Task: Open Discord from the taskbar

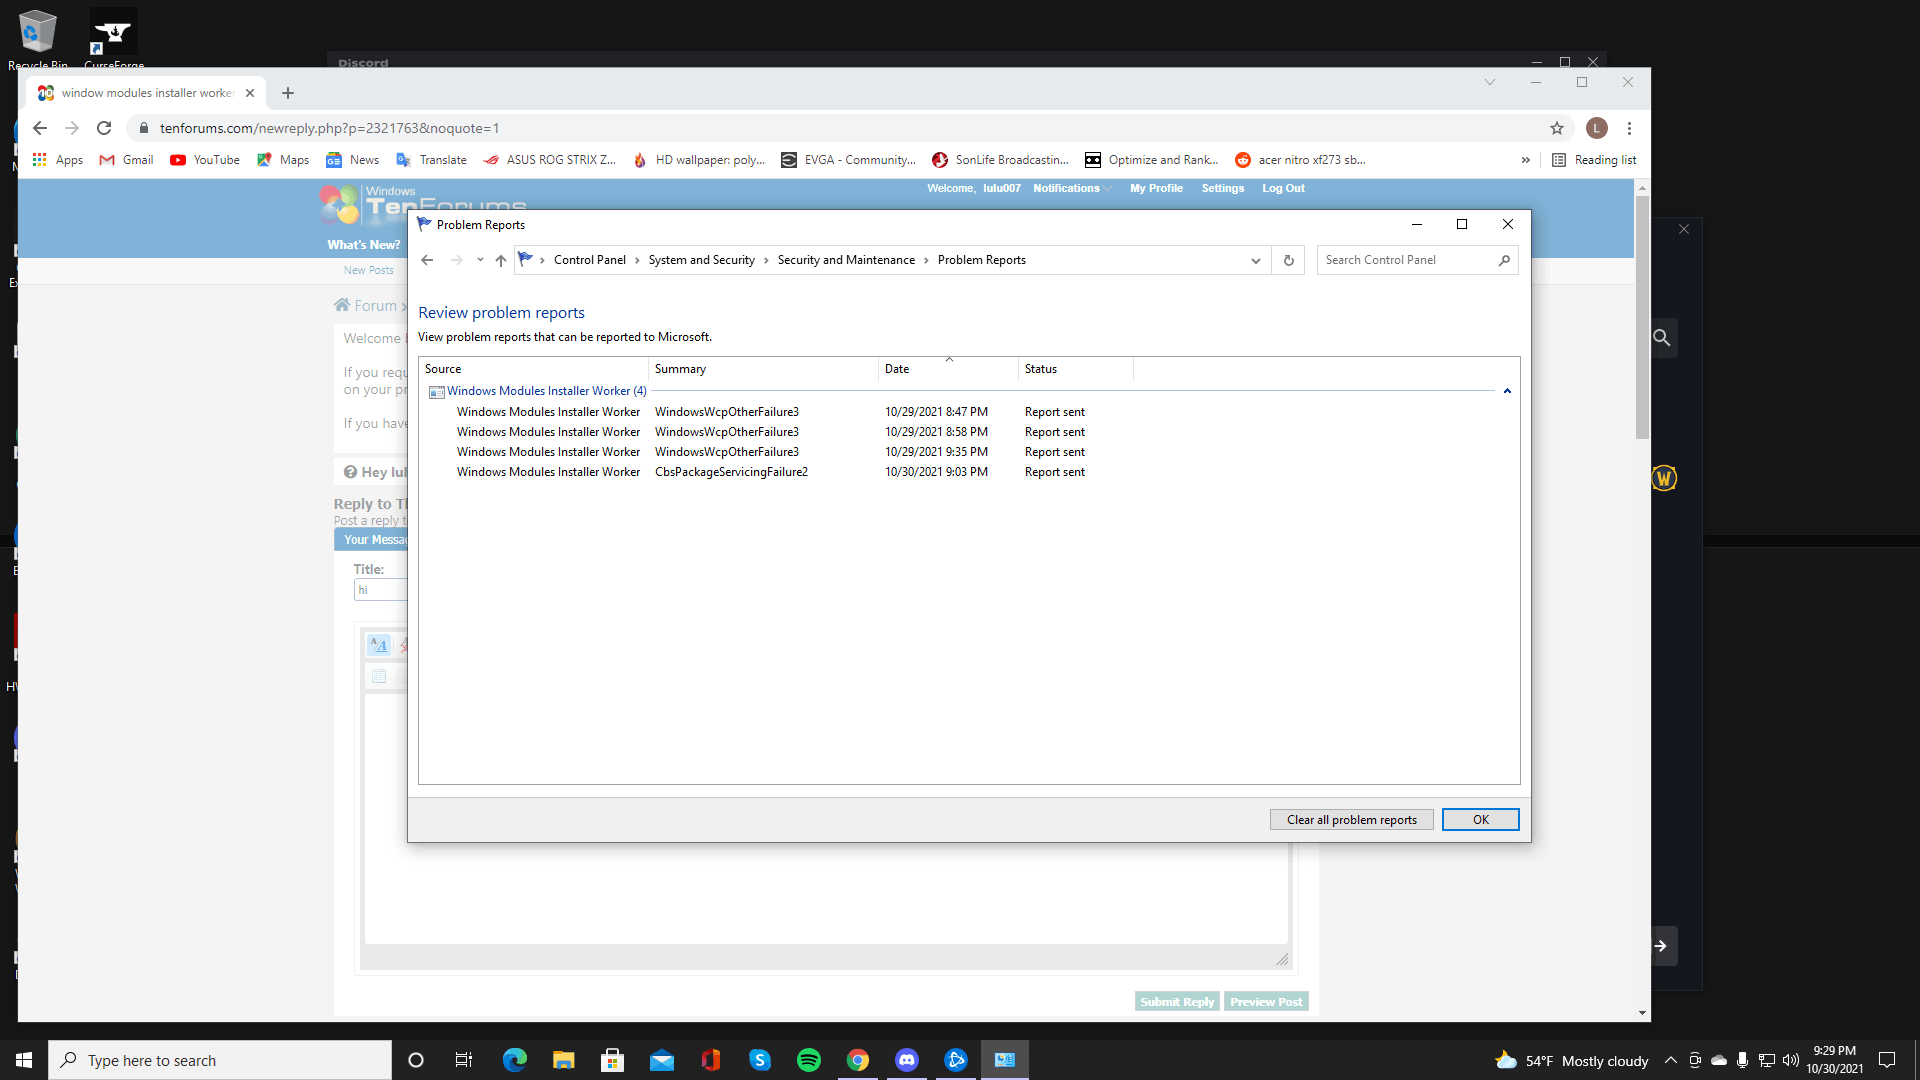Action: tap(906, 1060)
